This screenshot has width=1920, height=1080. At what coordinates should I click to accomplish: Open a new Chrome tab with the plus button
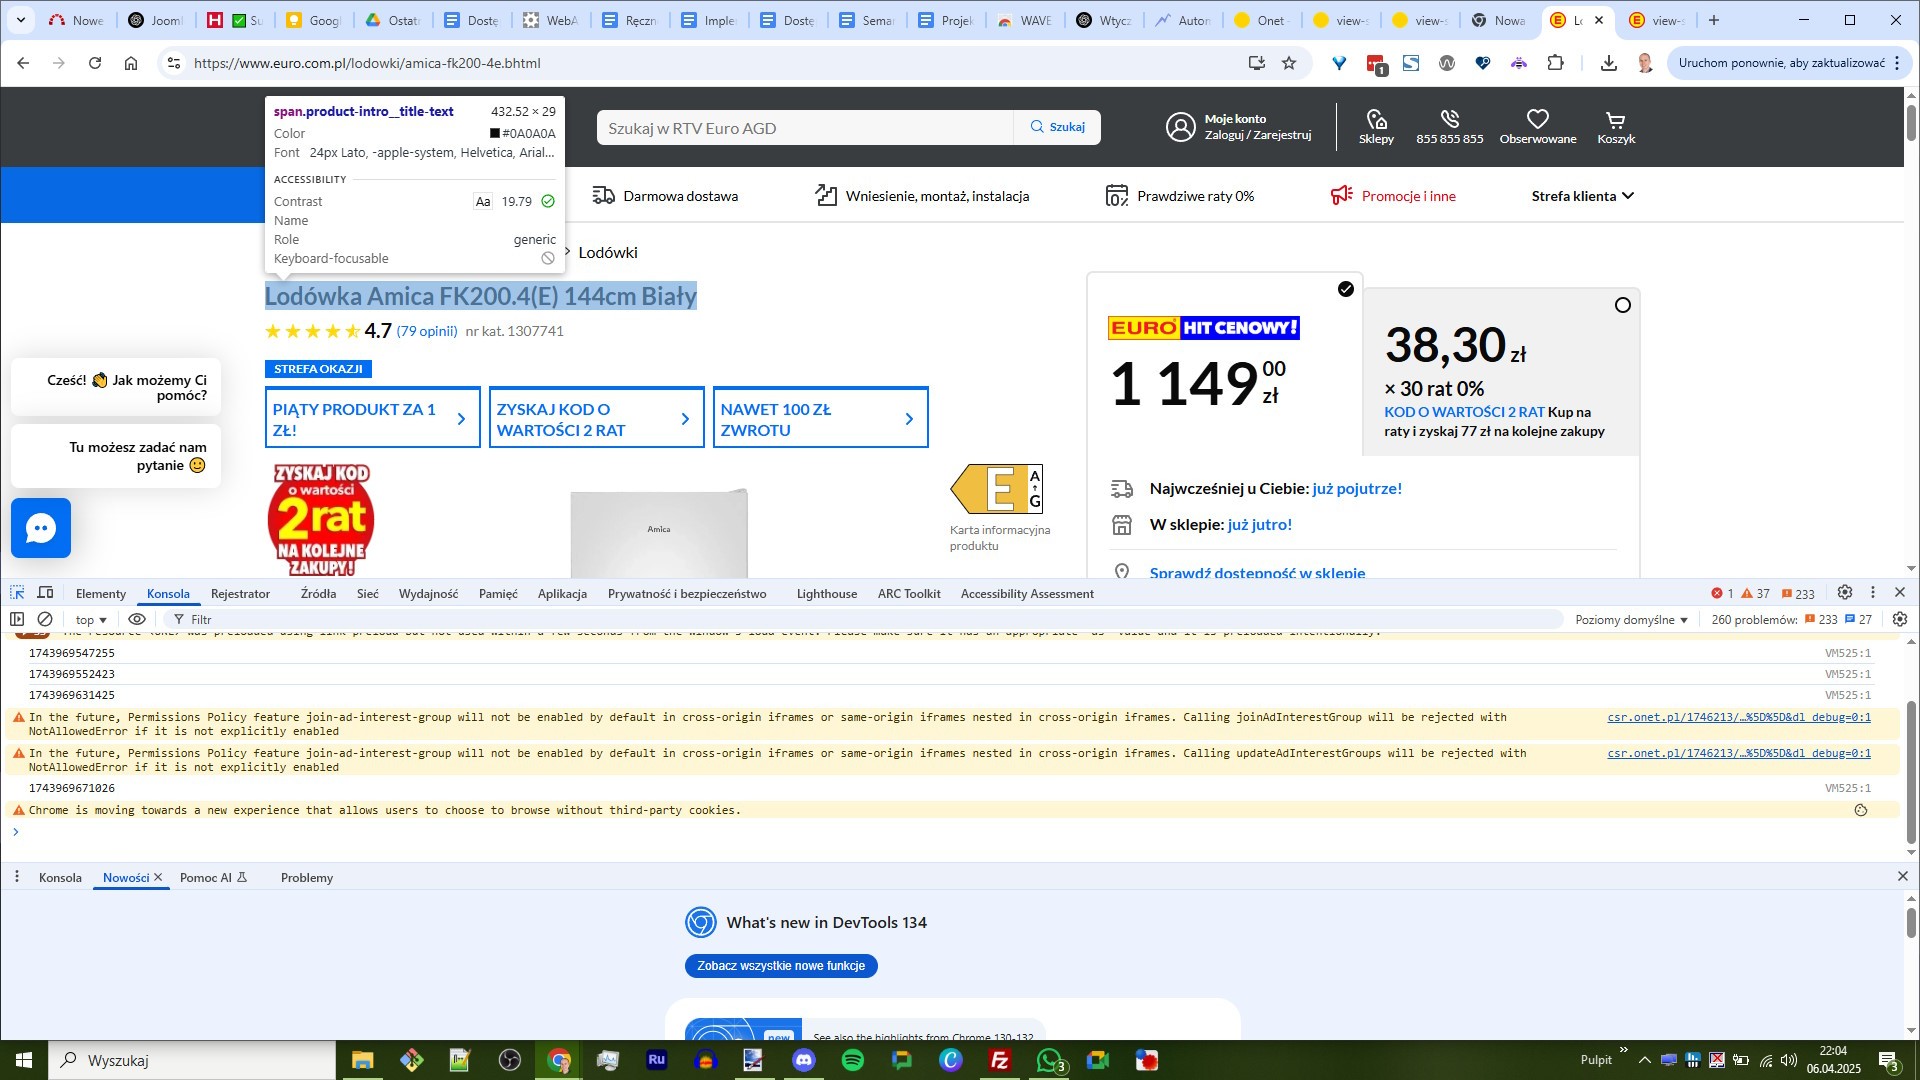pyautogui.click(x=1714, y=20)
